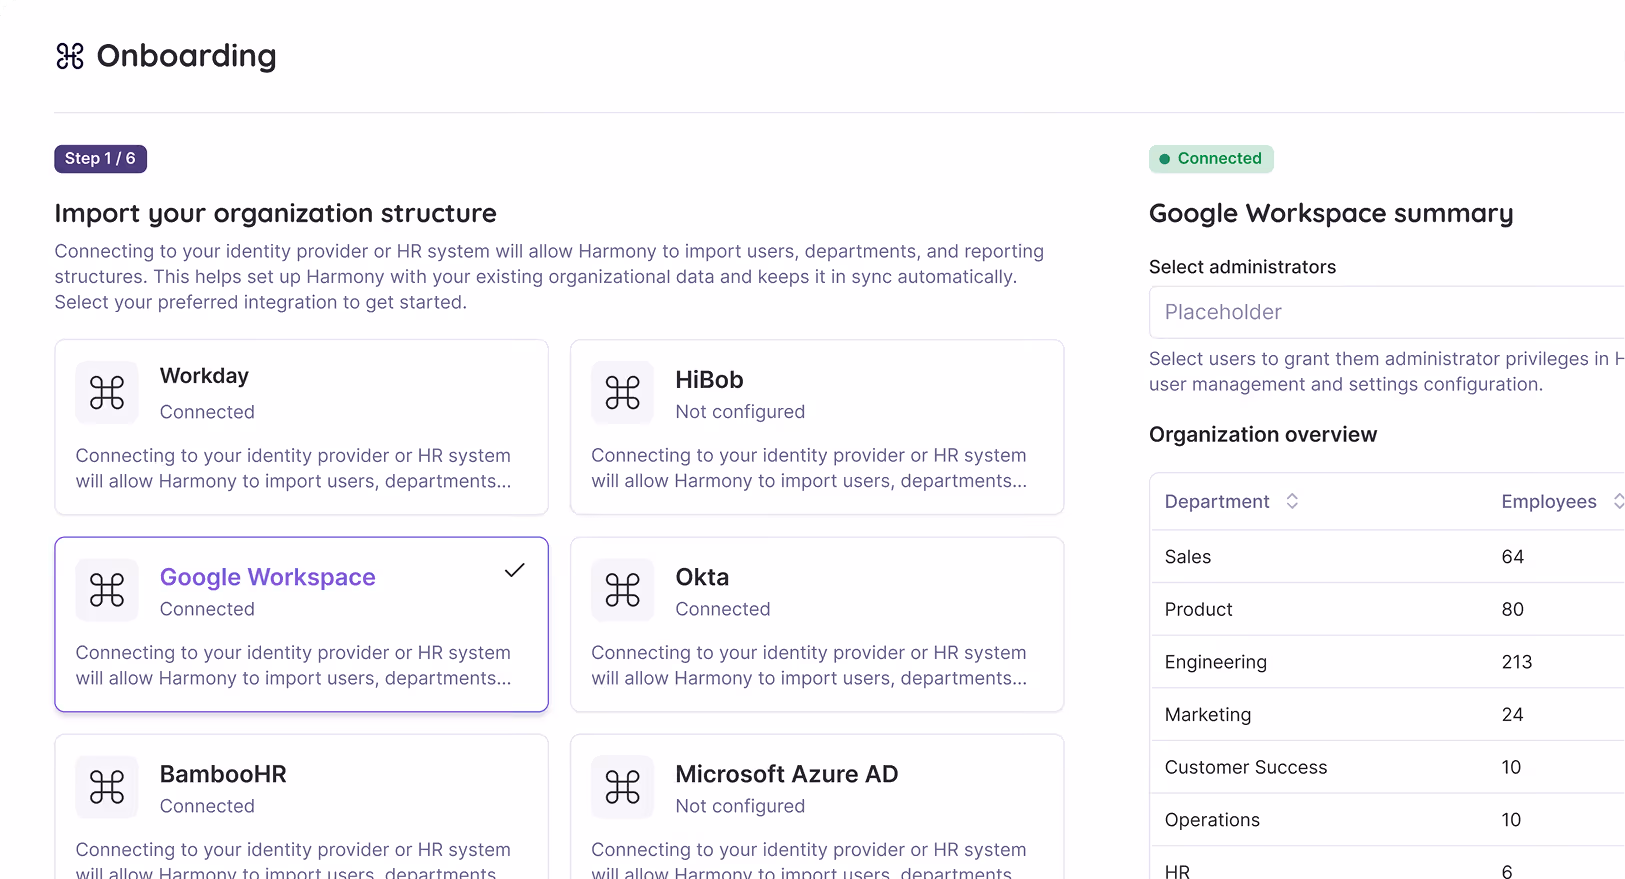Click the Connected status under Workday

click(x=207, y=412)
